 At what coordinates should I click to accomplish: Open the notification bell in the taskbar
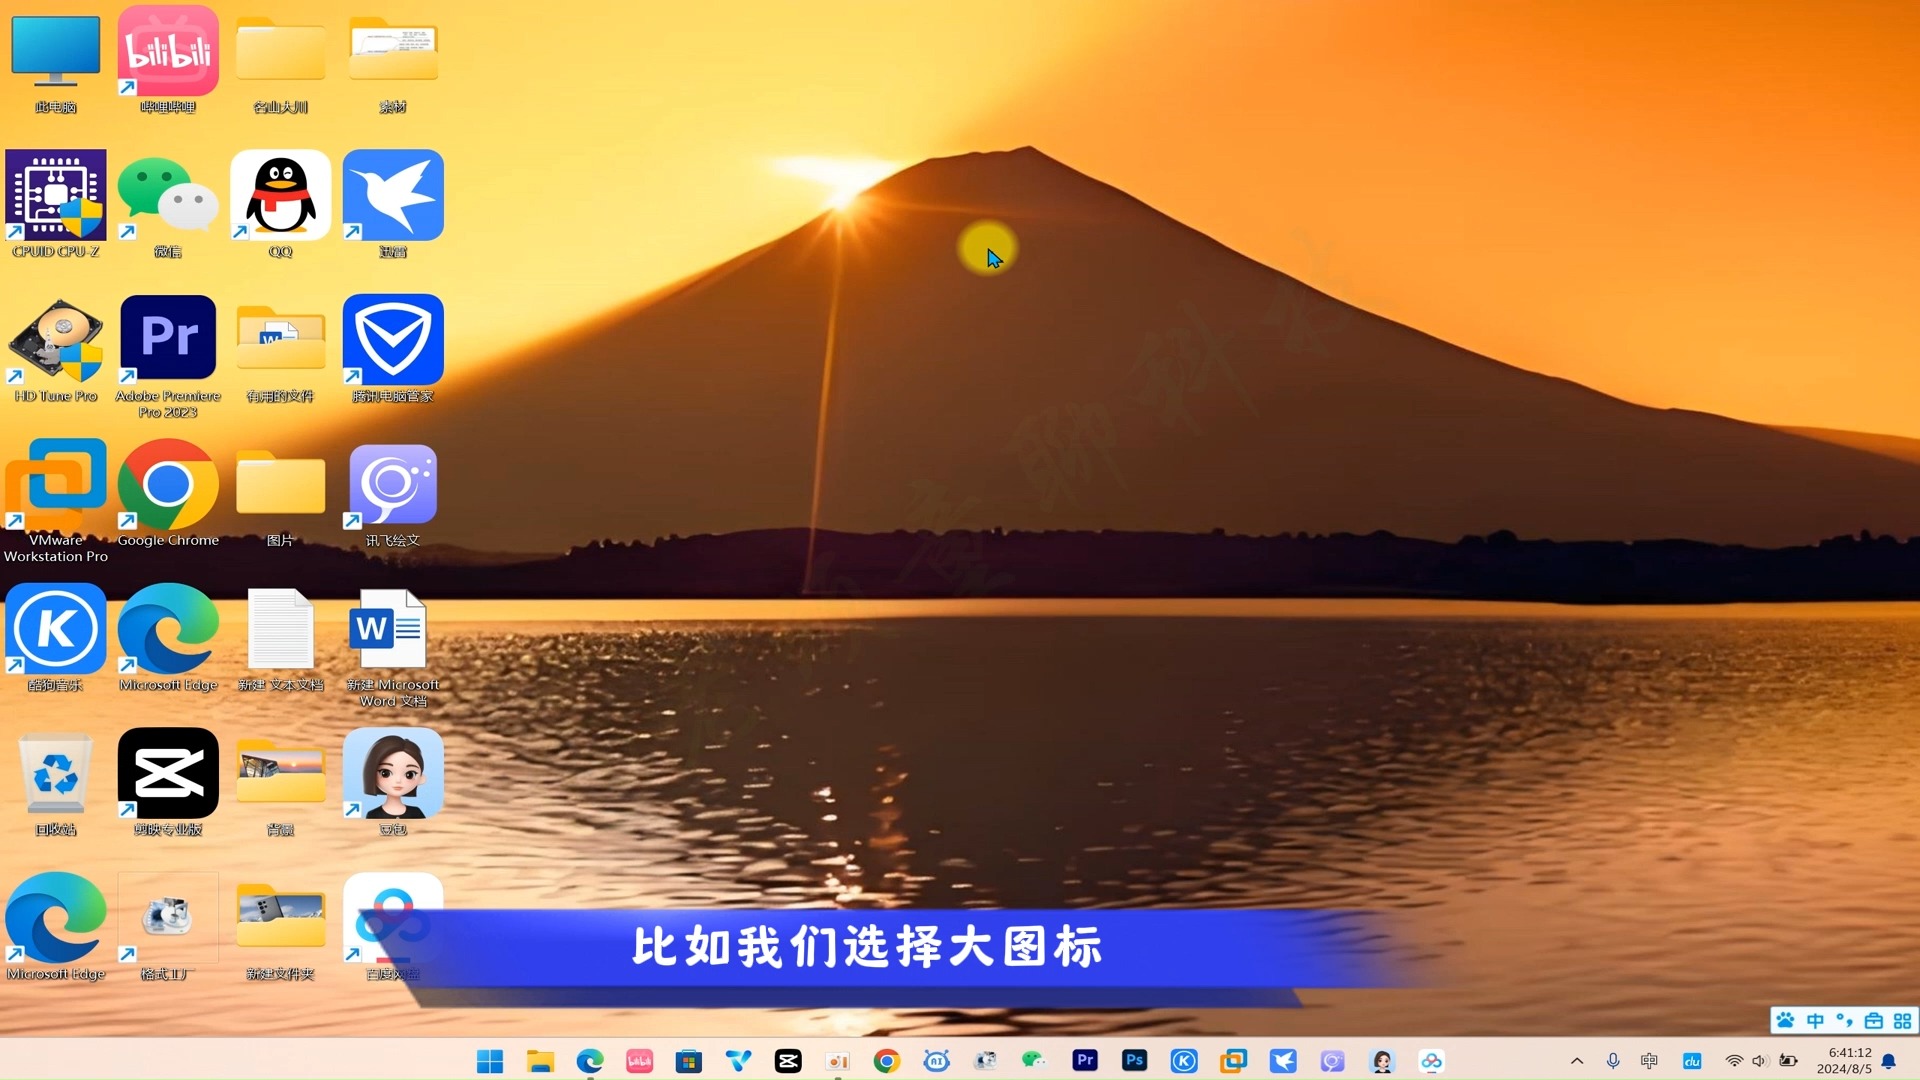1889,1061
